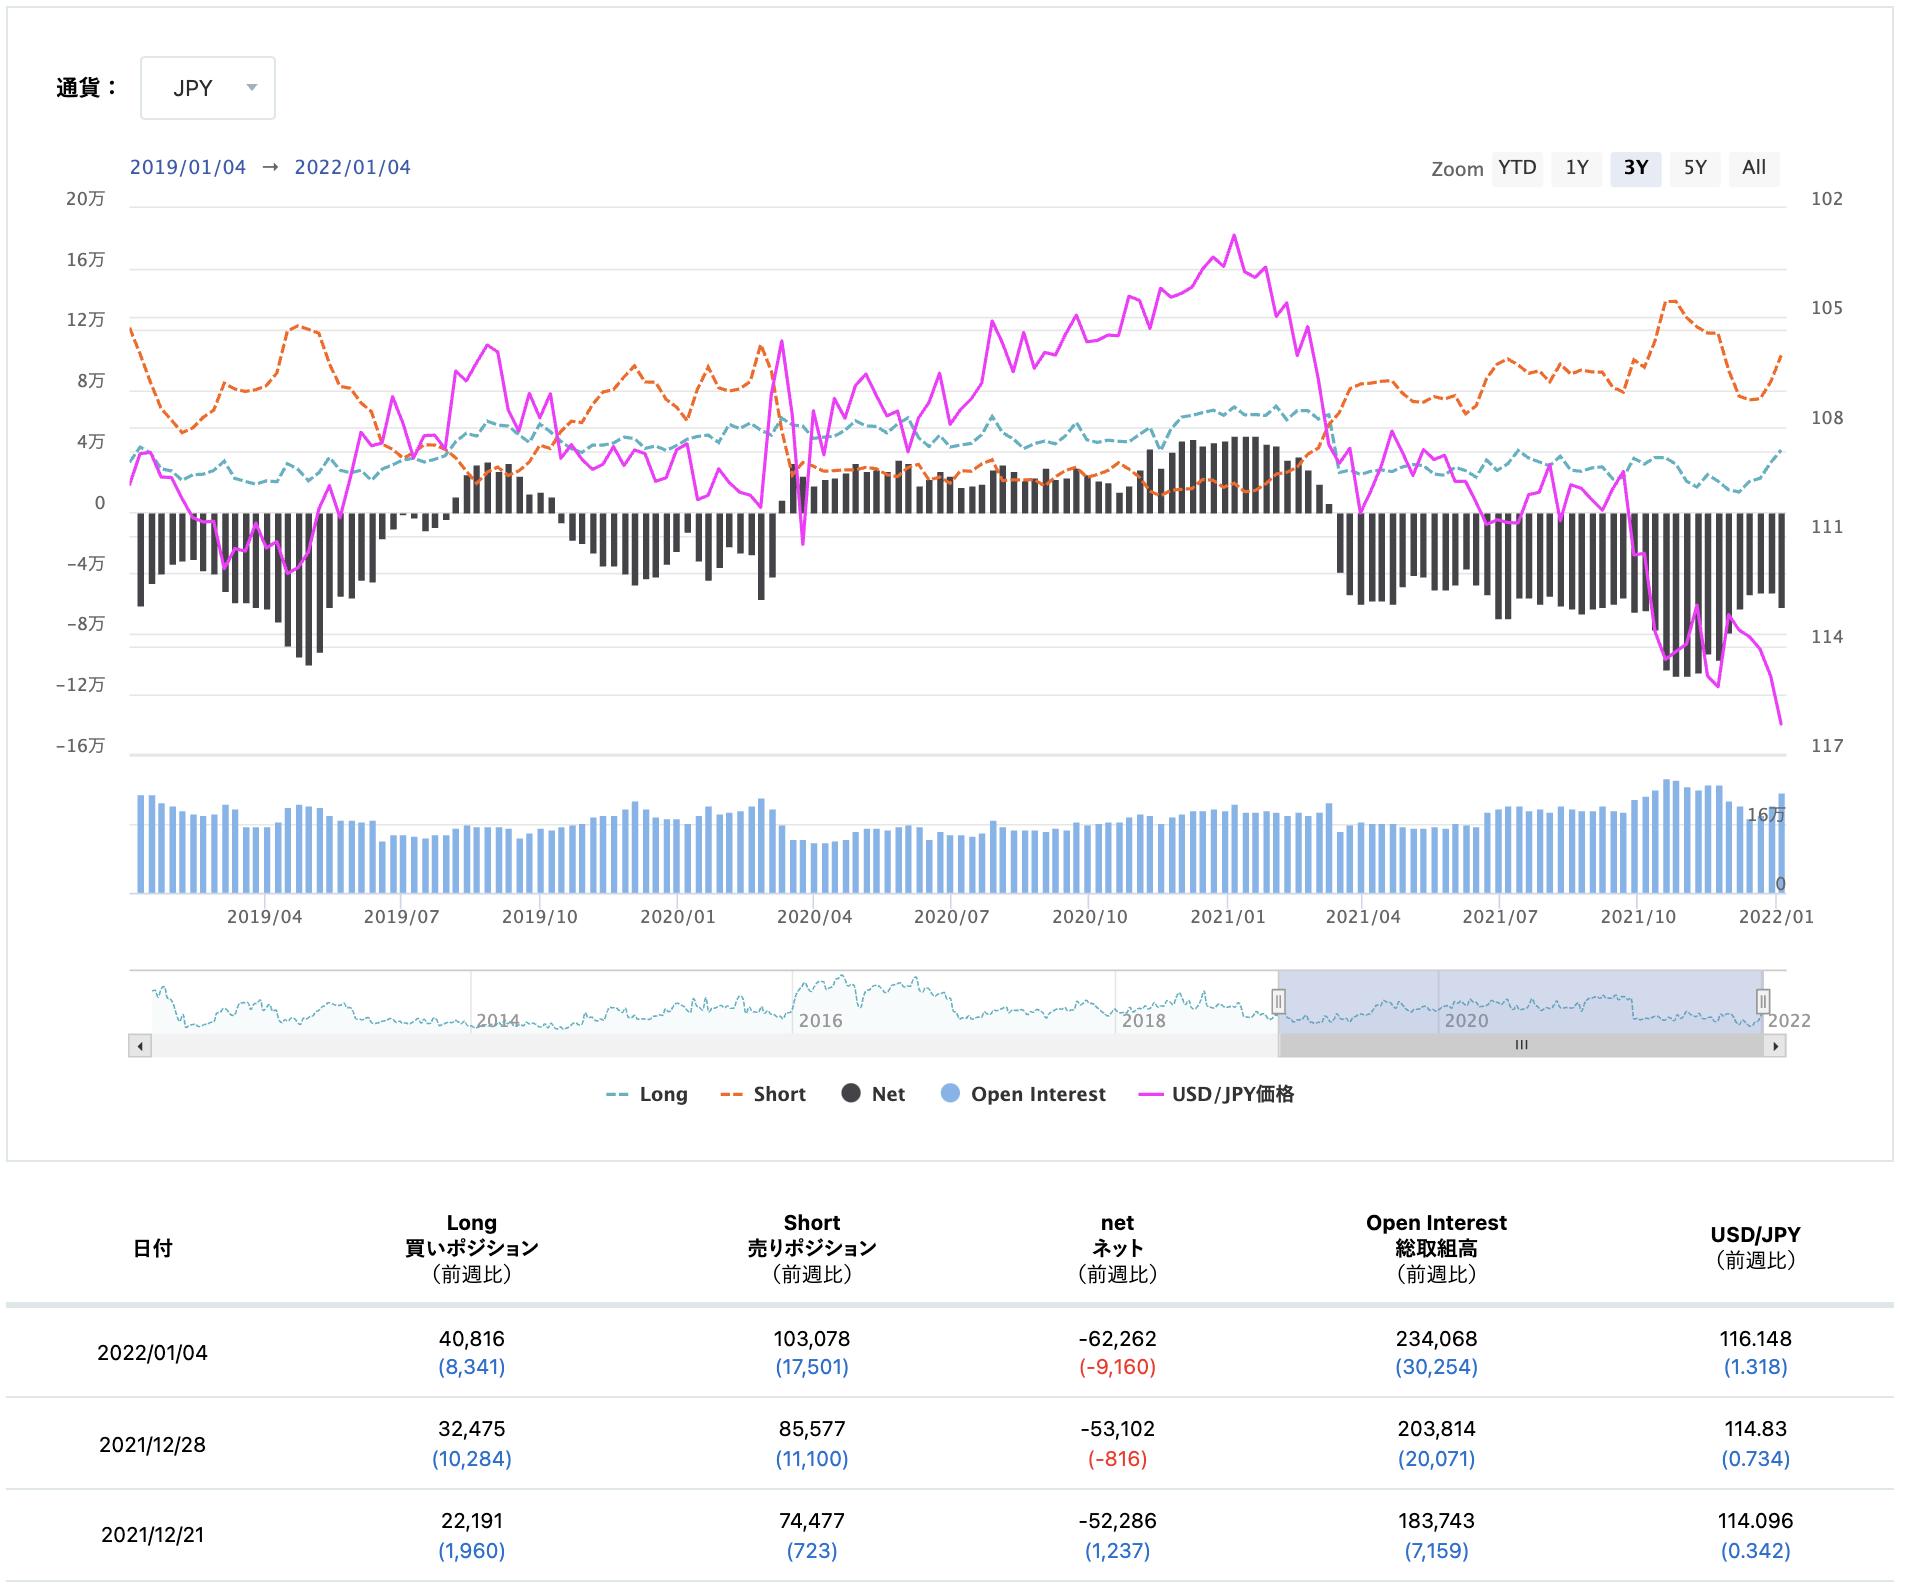Click net value -53,102

tap(1117, 1429)
